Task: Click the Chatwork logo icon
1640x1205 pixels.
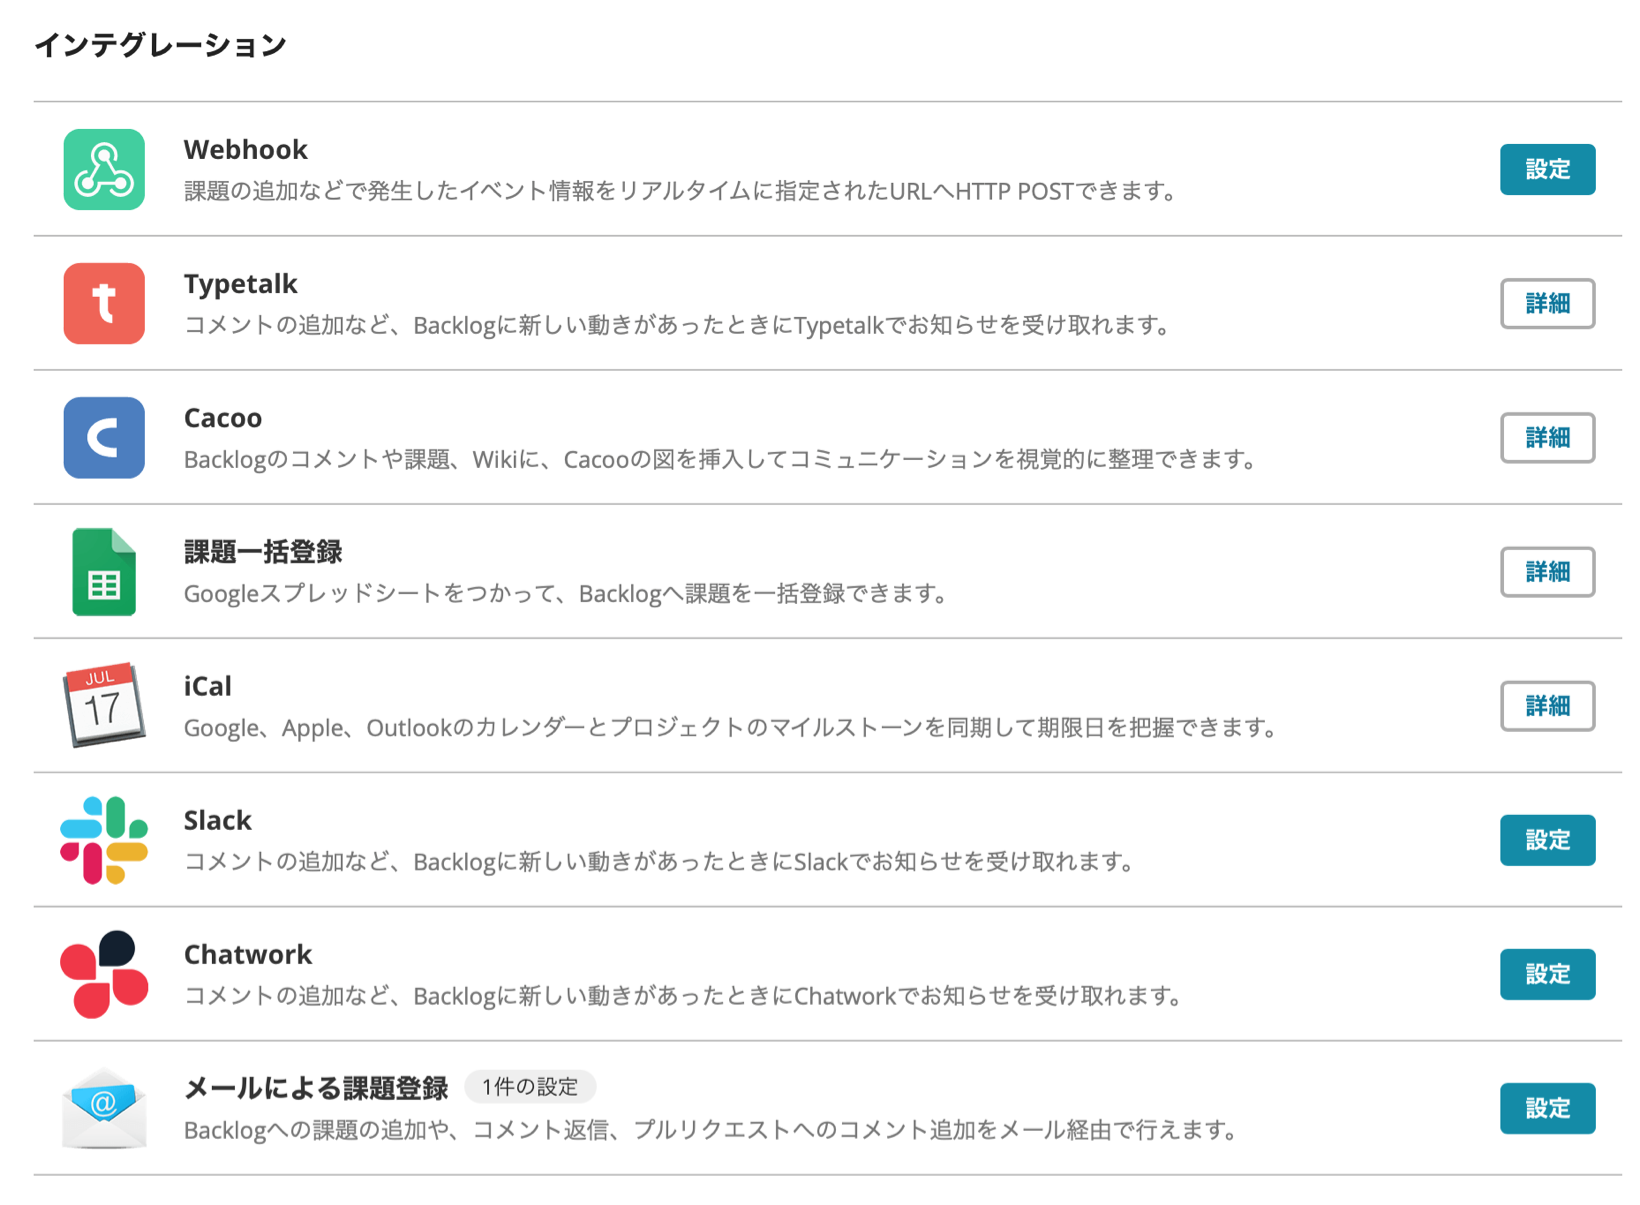Action: pyautogui.click(x=104, y=974)
